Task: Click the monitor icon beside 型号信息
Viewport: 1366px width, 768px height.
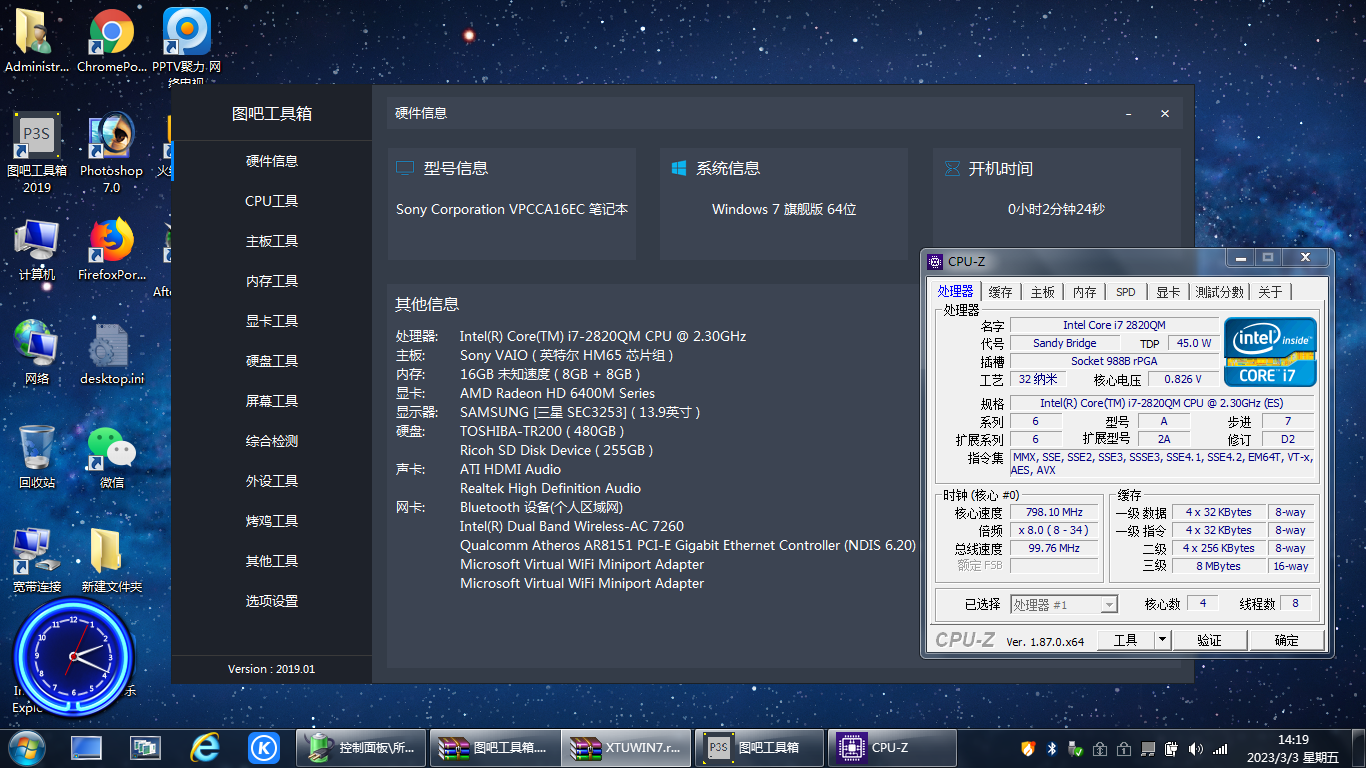Action: (x=404, y=168)
